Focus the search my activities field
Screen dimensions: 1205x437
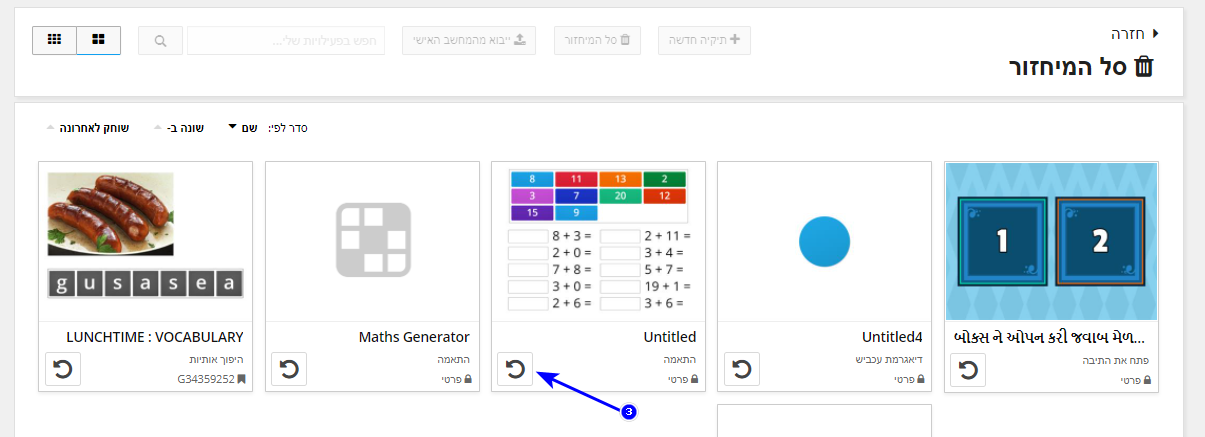coord(286,41)
